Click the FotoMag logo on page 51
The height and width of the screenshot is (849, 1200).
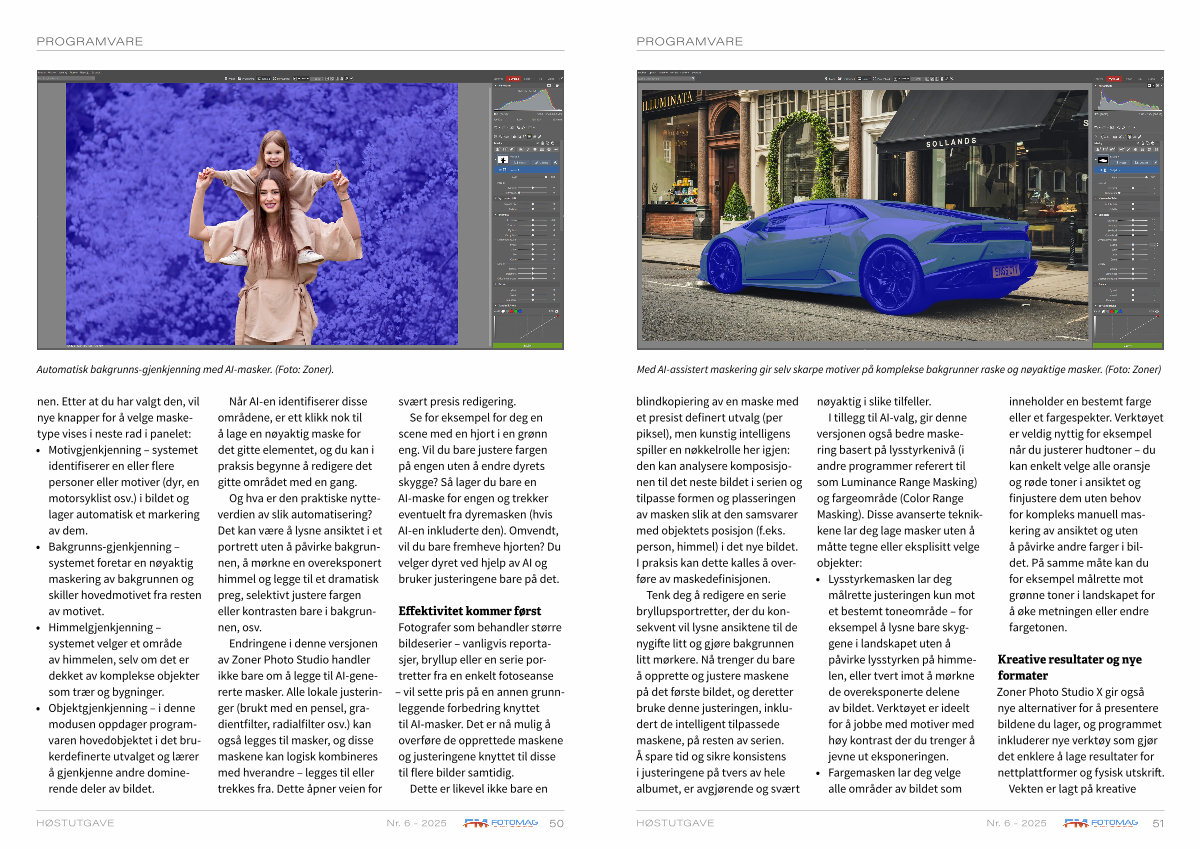1101,823
